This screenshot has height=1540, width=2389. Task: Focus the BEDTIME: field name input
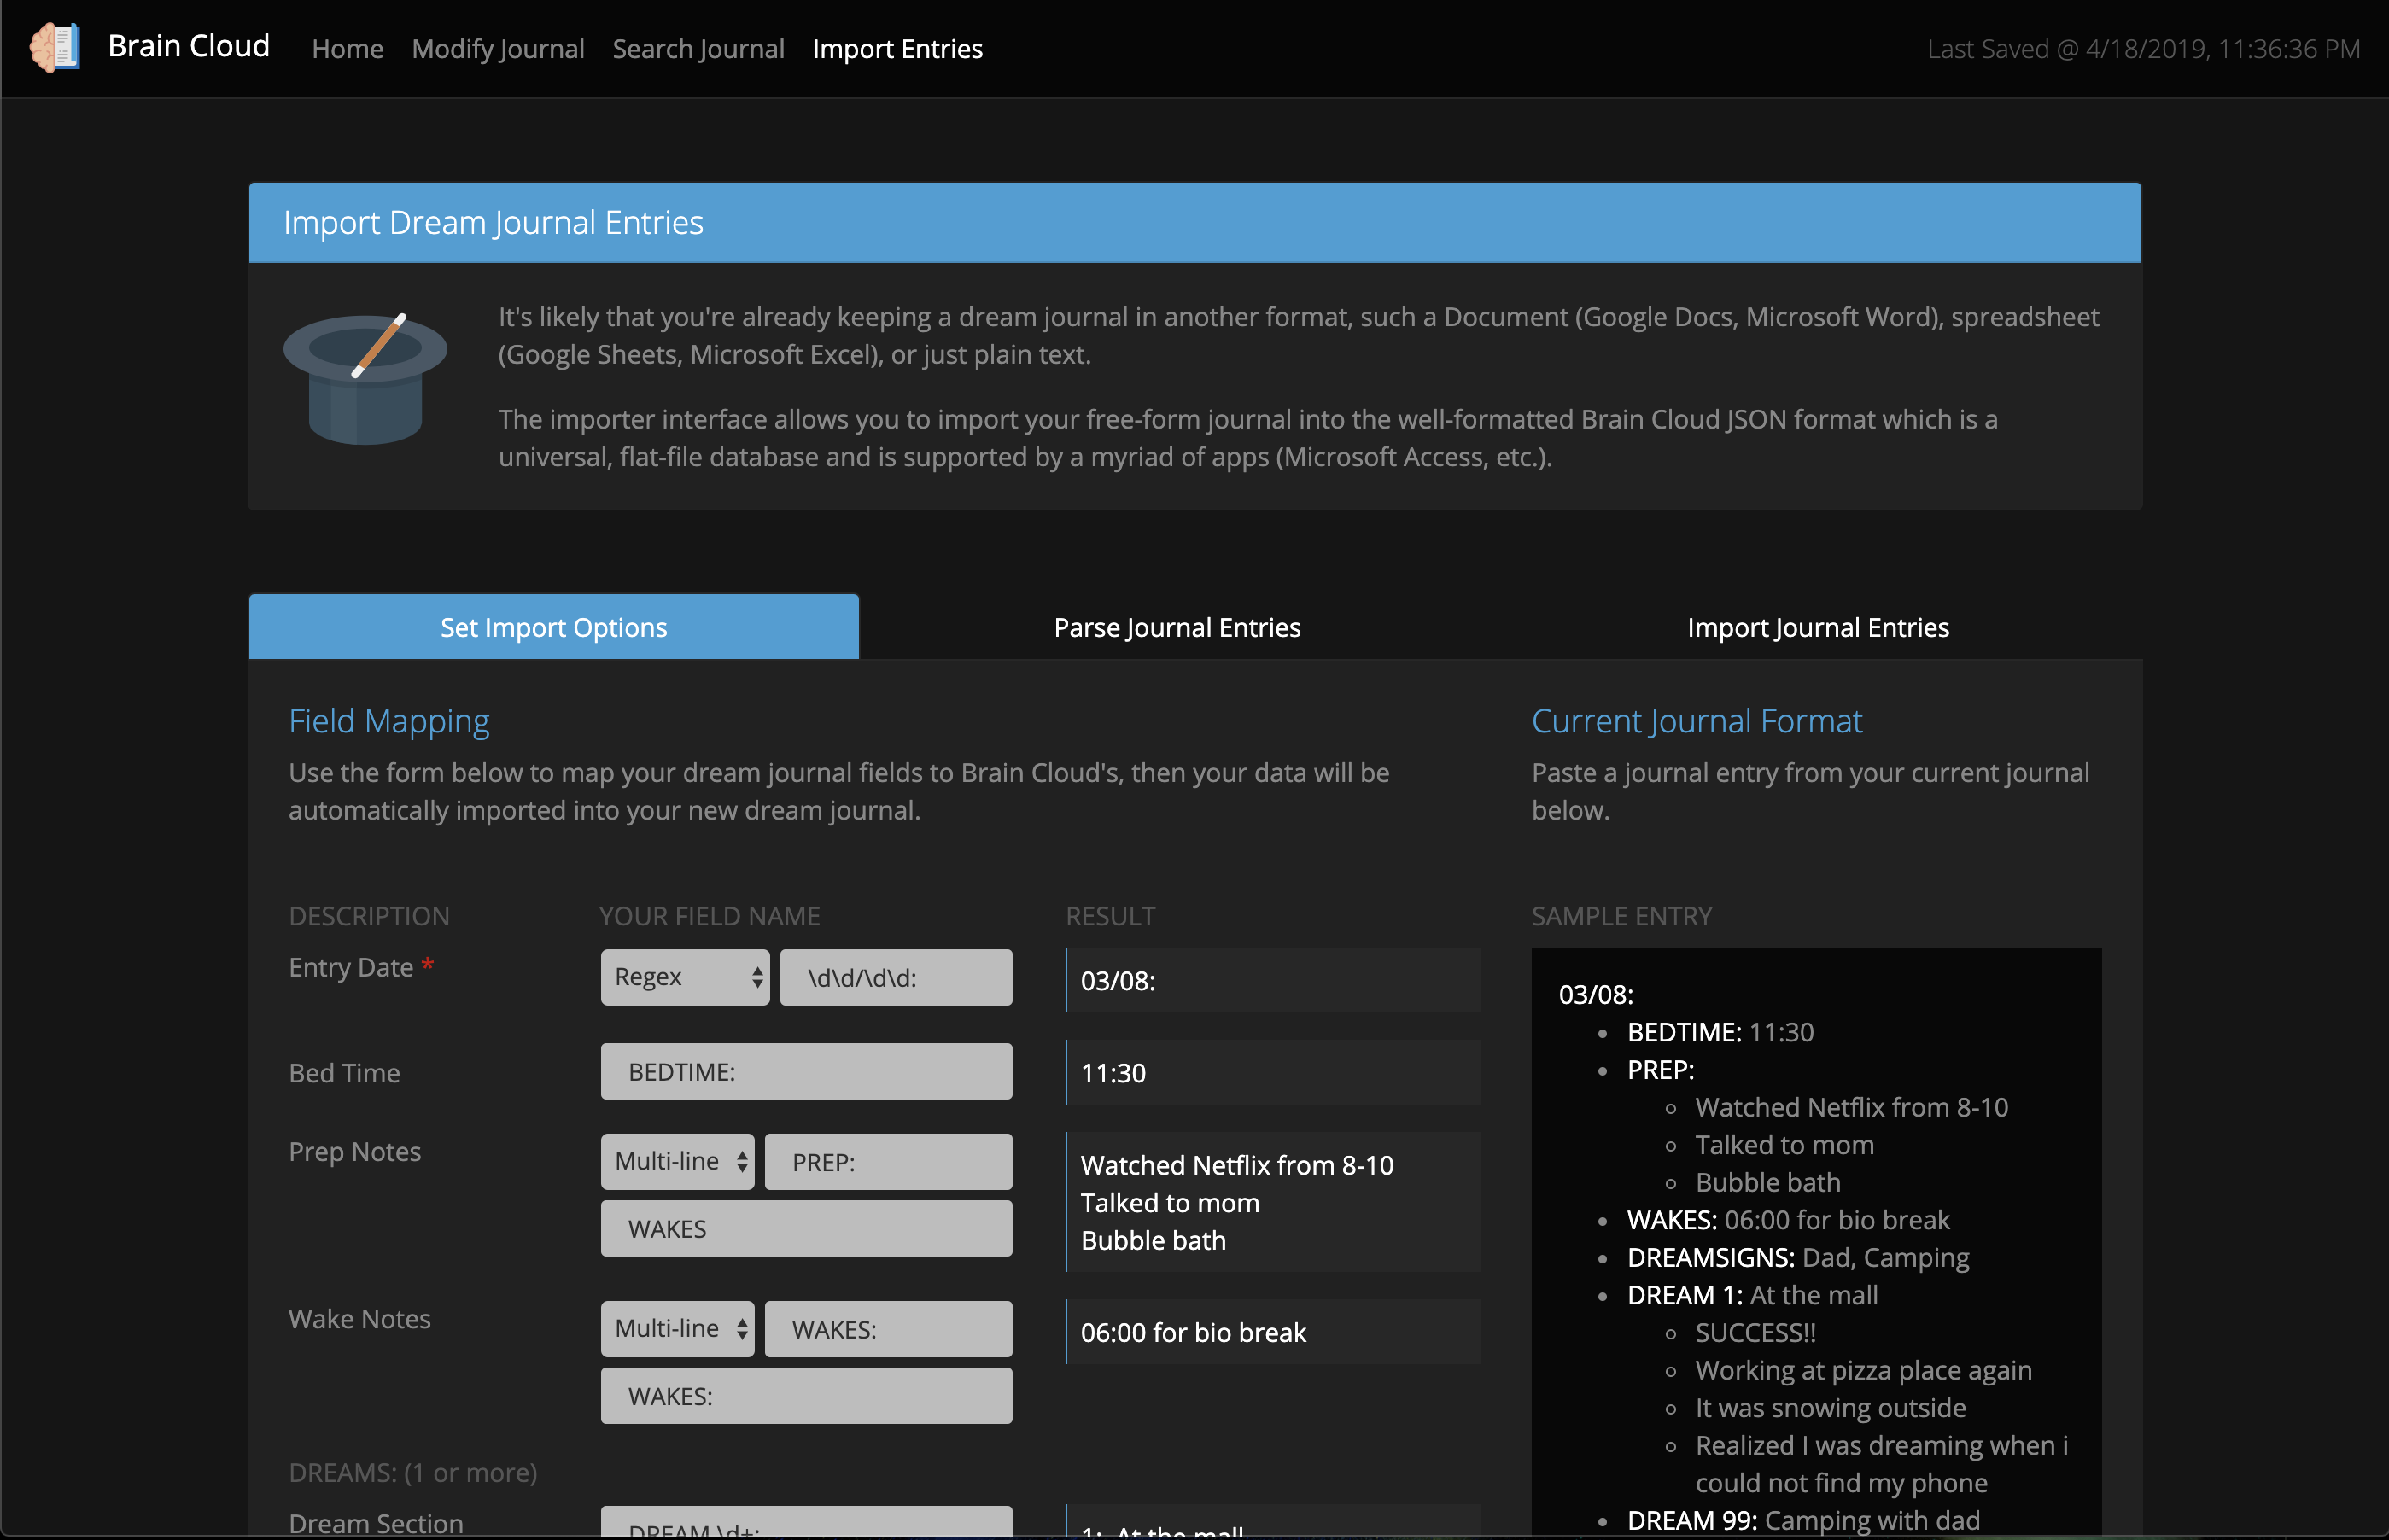(806, 1072)
